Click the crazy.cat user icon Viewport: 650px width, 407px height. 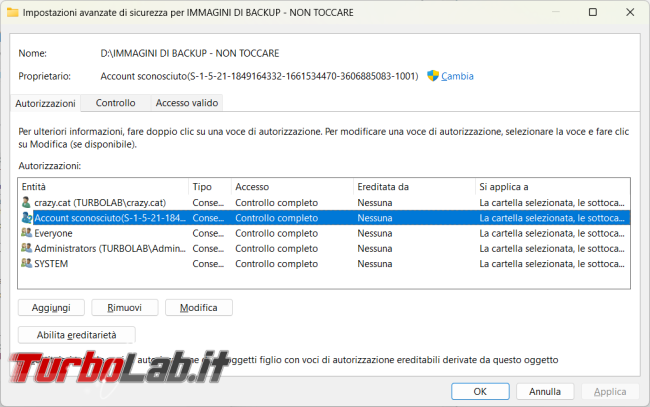[x=26, y=203]
